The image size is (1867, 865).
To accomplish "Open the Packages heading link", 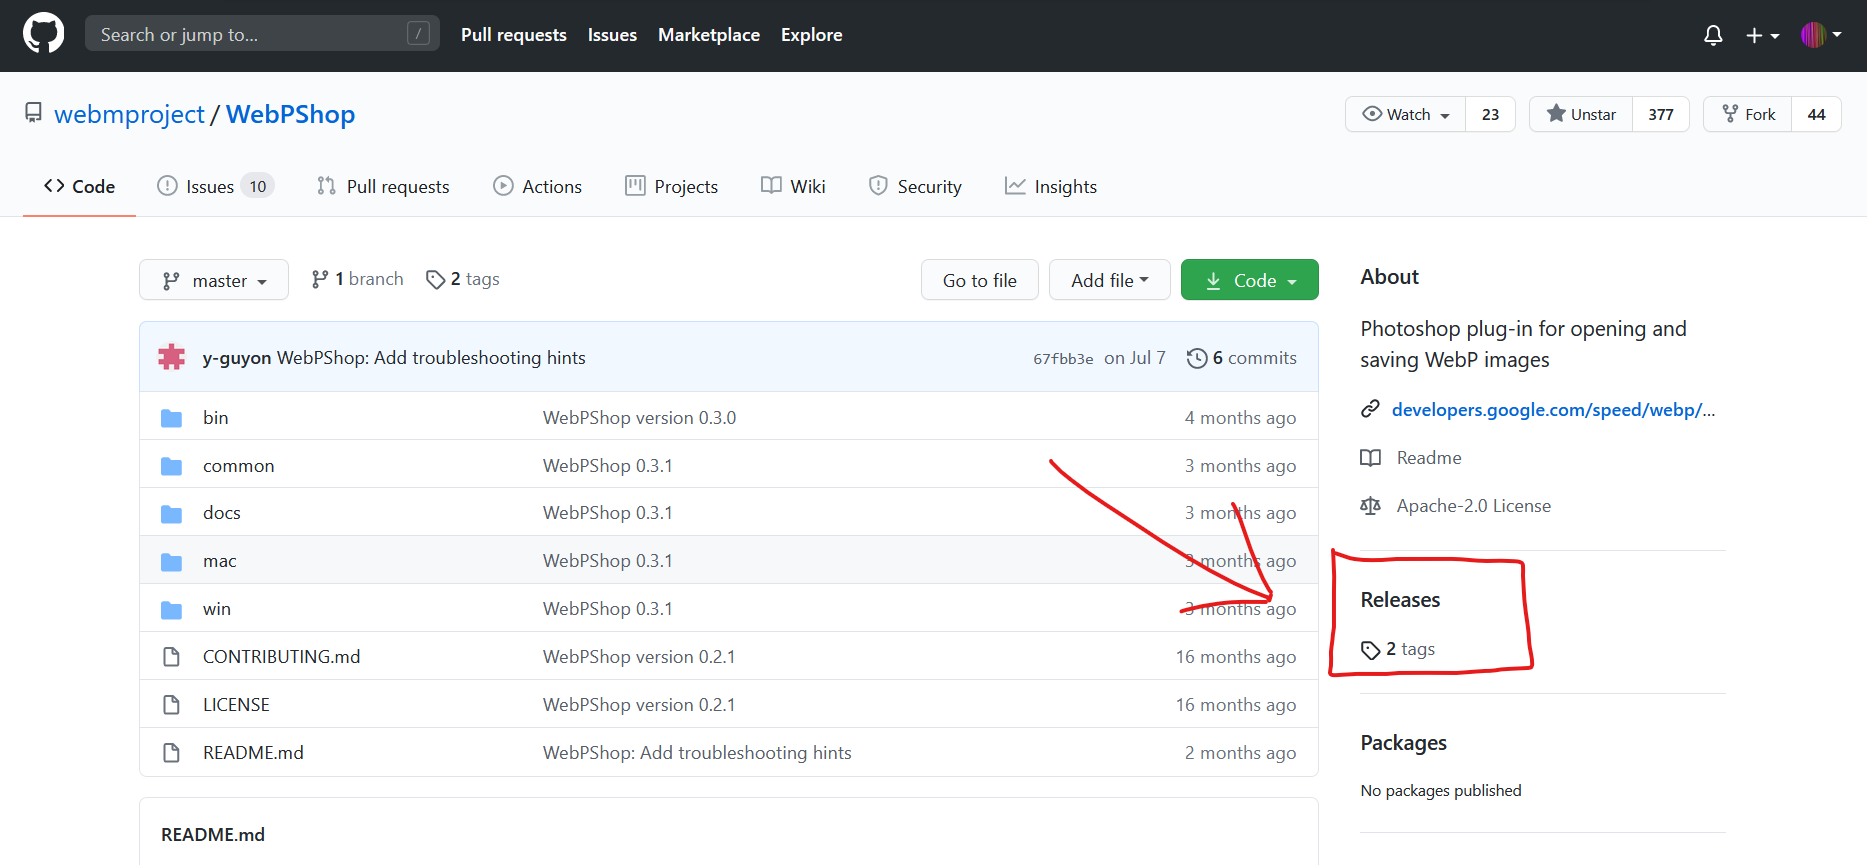I will [x=1403, y=743].
